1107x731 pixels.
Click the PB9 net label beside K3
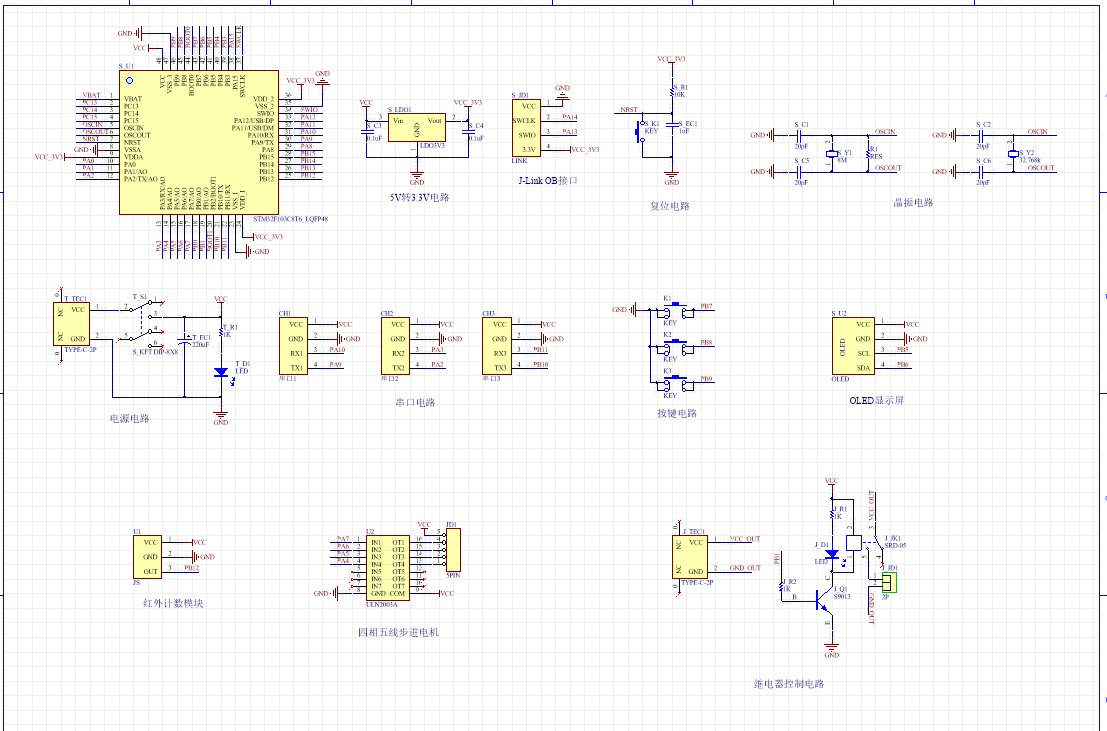pos(706,379)
